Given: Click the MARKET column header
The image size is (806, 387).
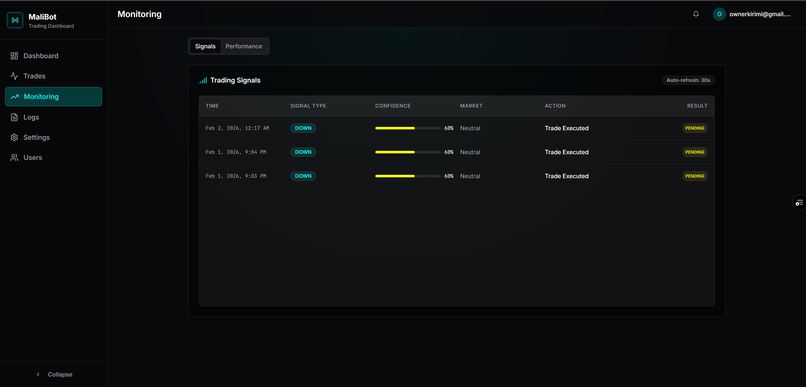Looking at the screenshot, I should pos(471,106).
